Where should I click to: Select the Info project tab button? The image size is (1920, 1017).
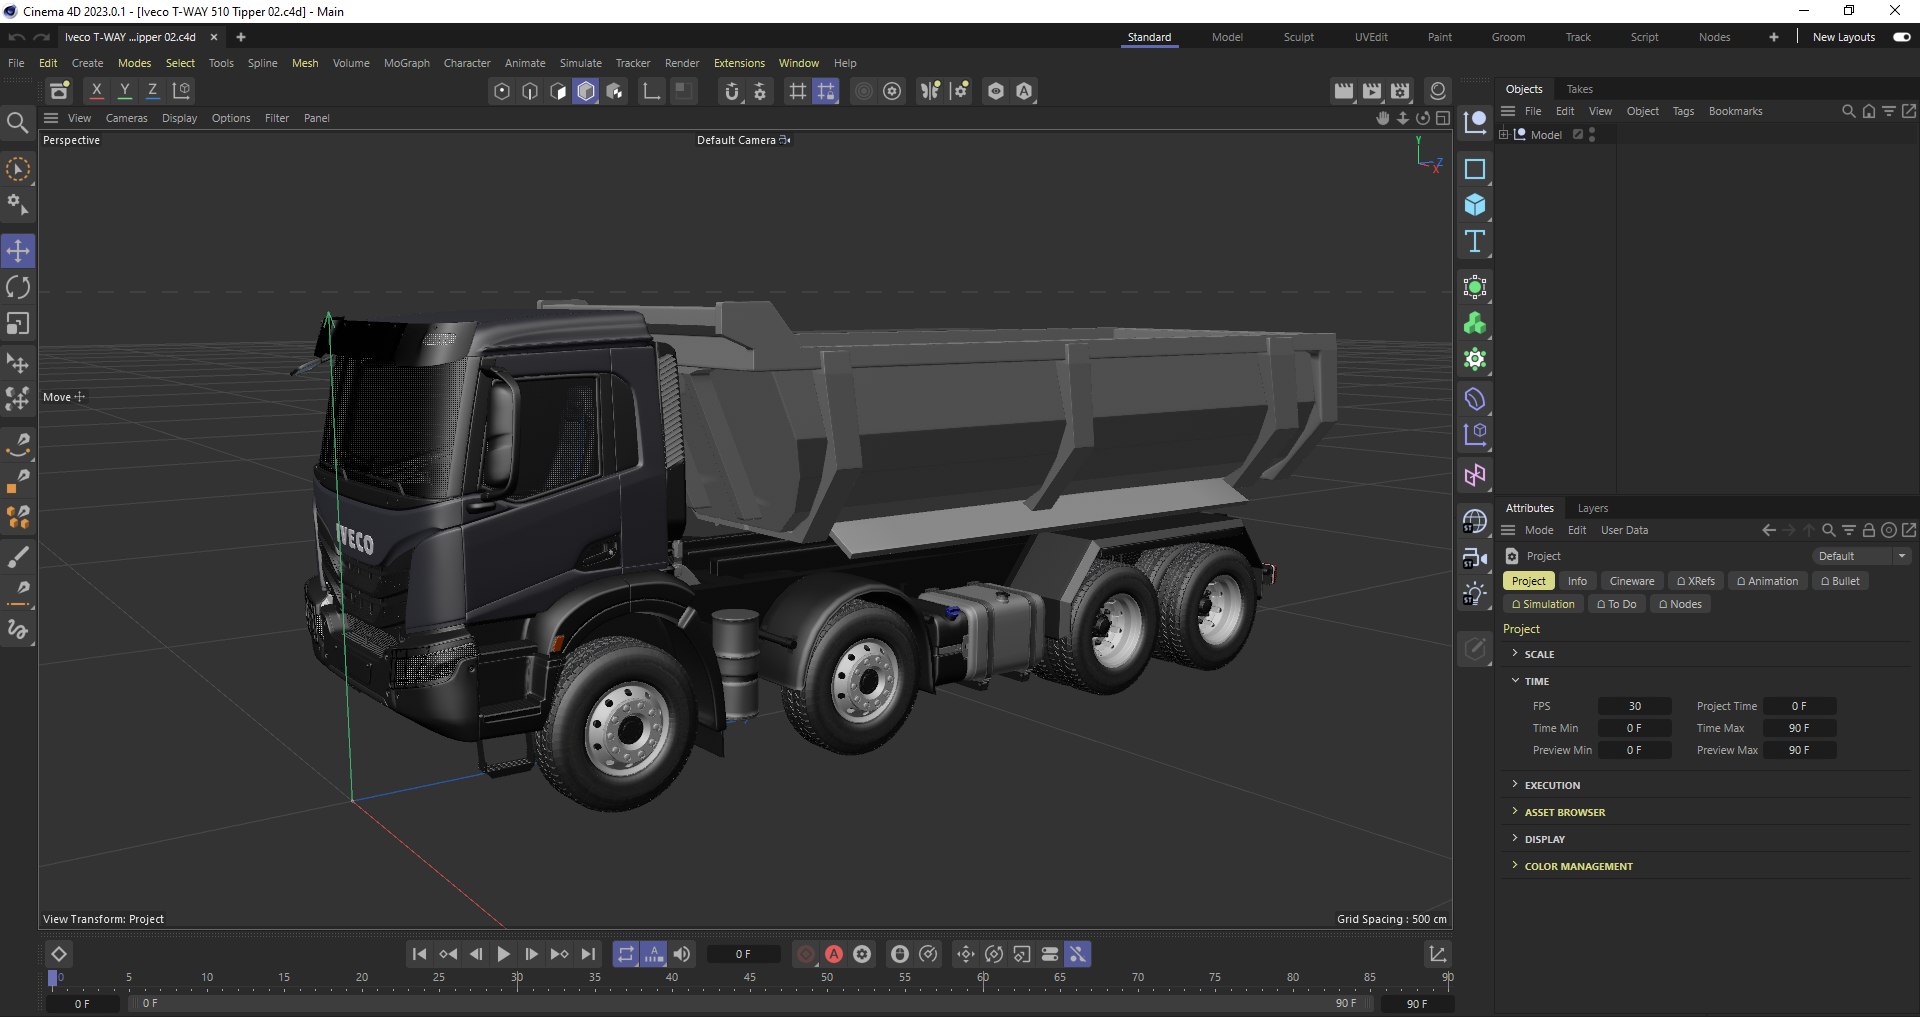click(1577, 581)
